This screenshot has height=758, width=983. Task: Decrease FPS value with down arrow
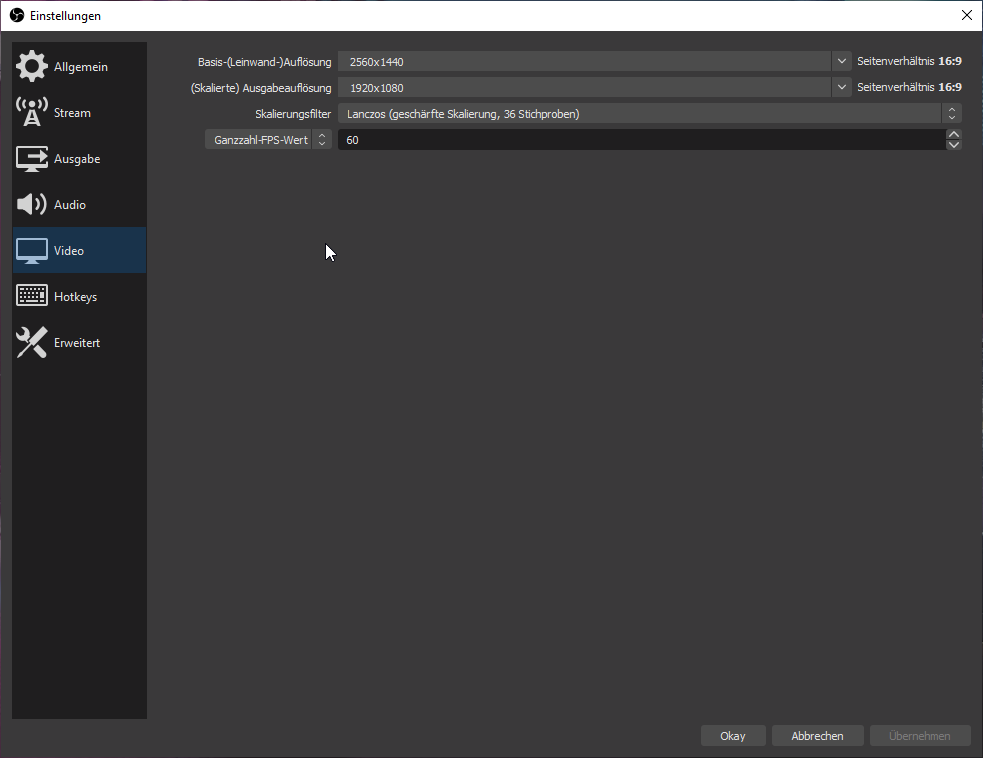pyautogui.click(x=954, y=145)
